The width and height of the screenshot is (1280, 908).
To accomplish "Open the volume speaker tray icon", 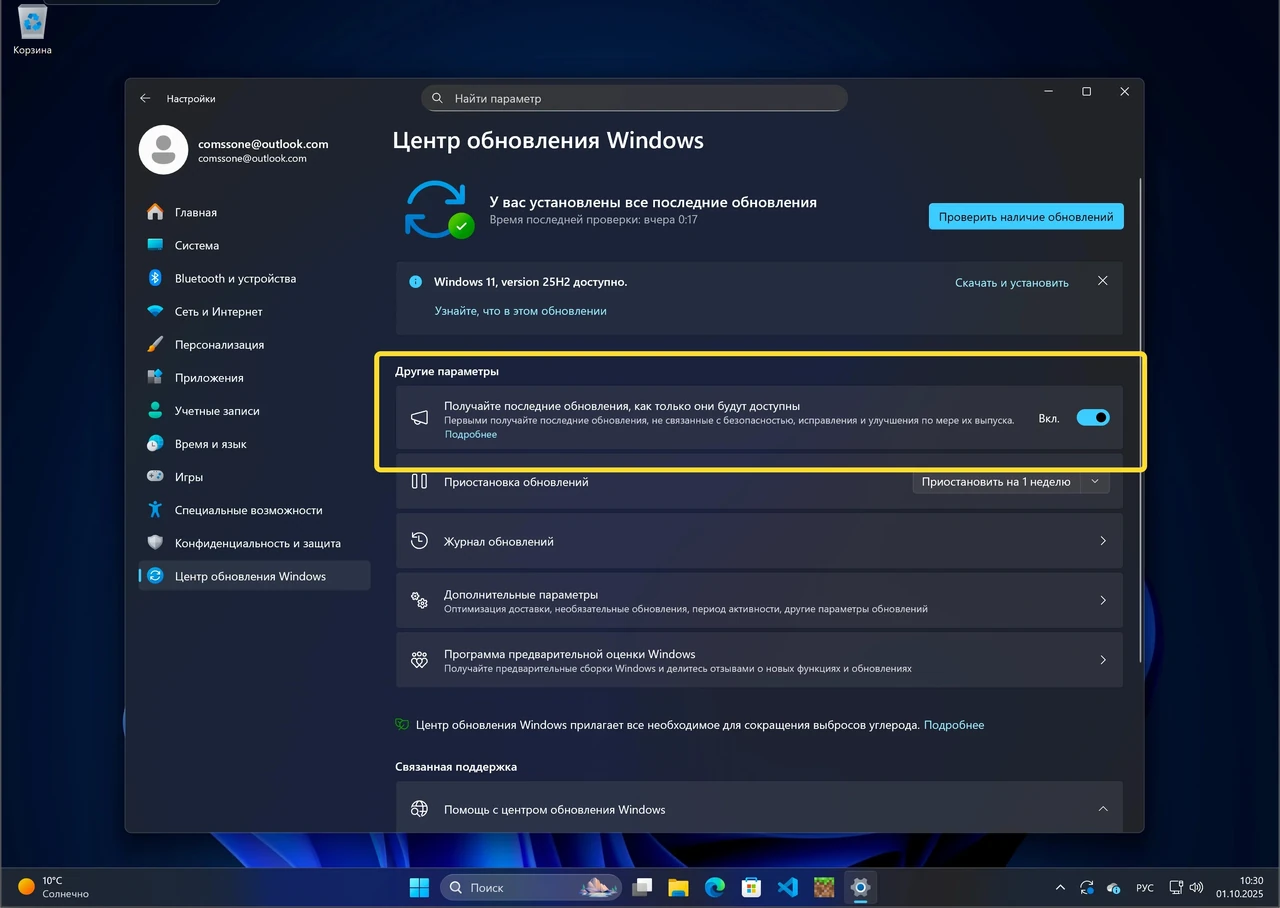I will [x=1196, y=887].
